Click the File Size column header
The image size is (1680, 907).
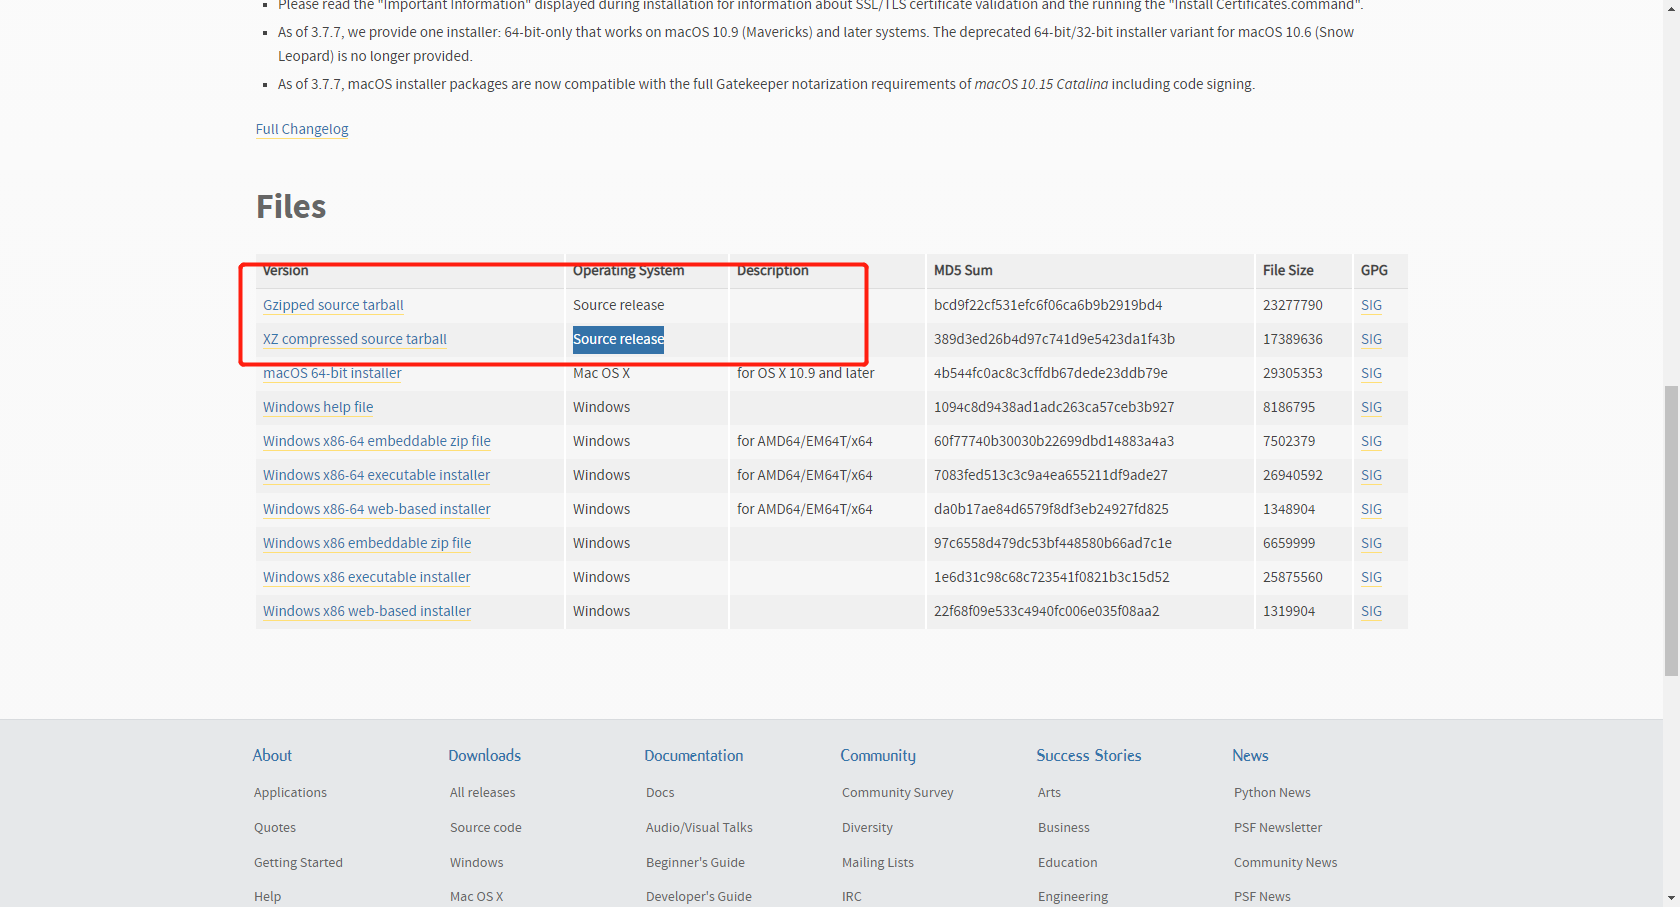point(1288,270)
